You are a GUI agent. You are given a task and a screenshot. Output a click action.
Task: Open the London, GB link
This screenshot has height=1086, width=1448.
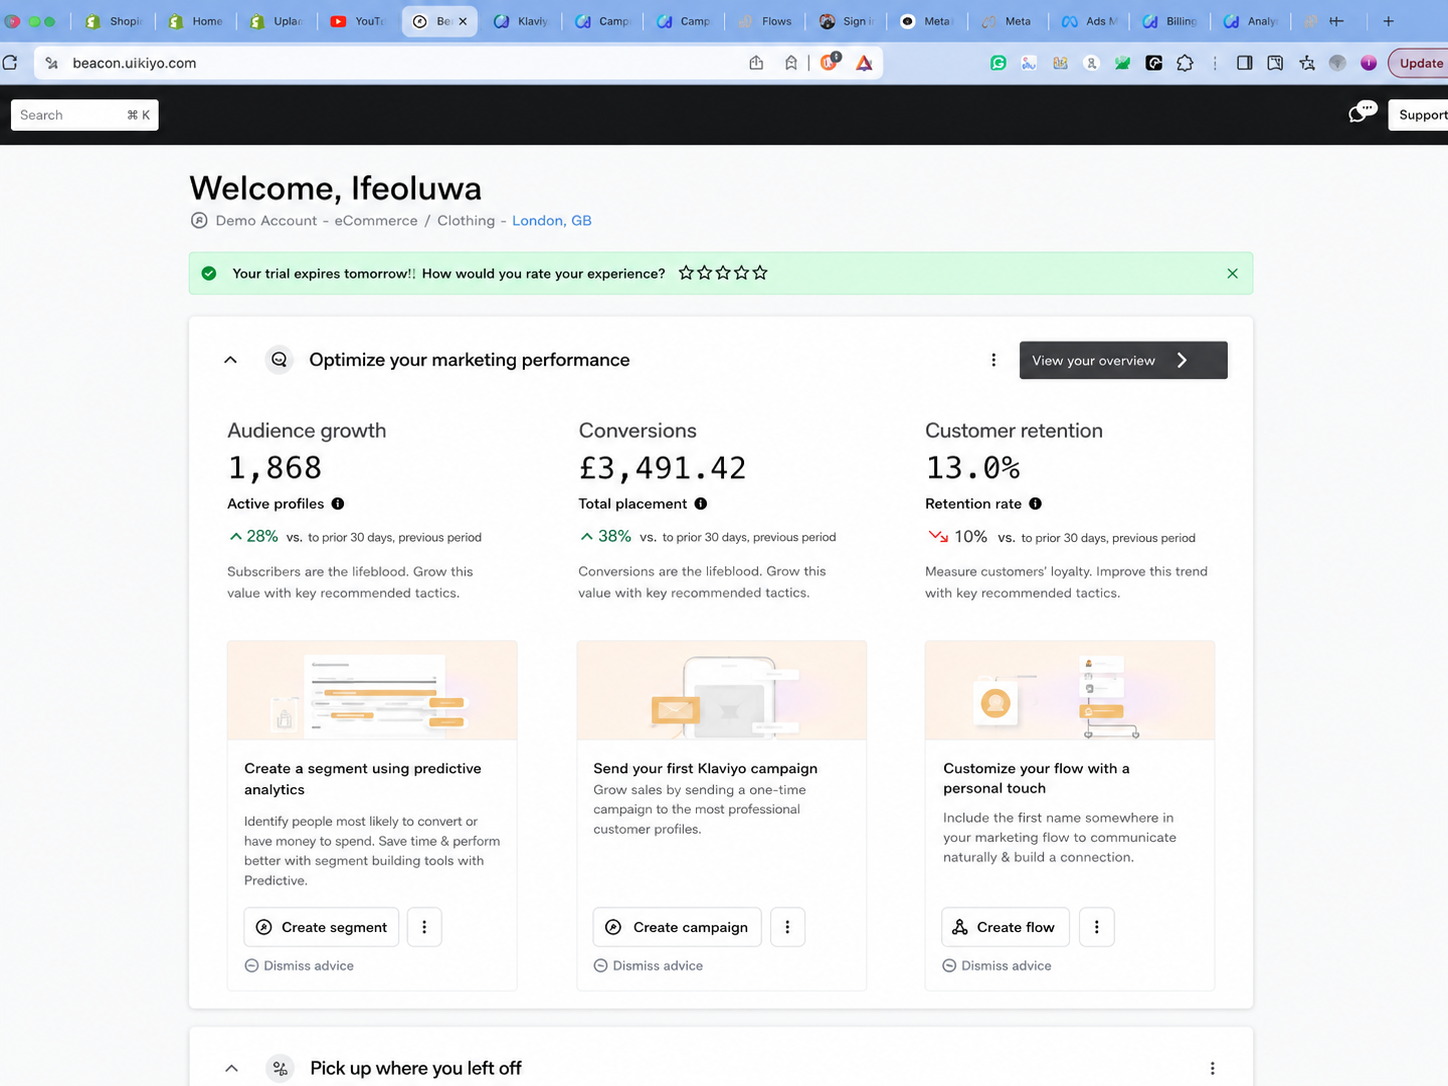[552, 221]
